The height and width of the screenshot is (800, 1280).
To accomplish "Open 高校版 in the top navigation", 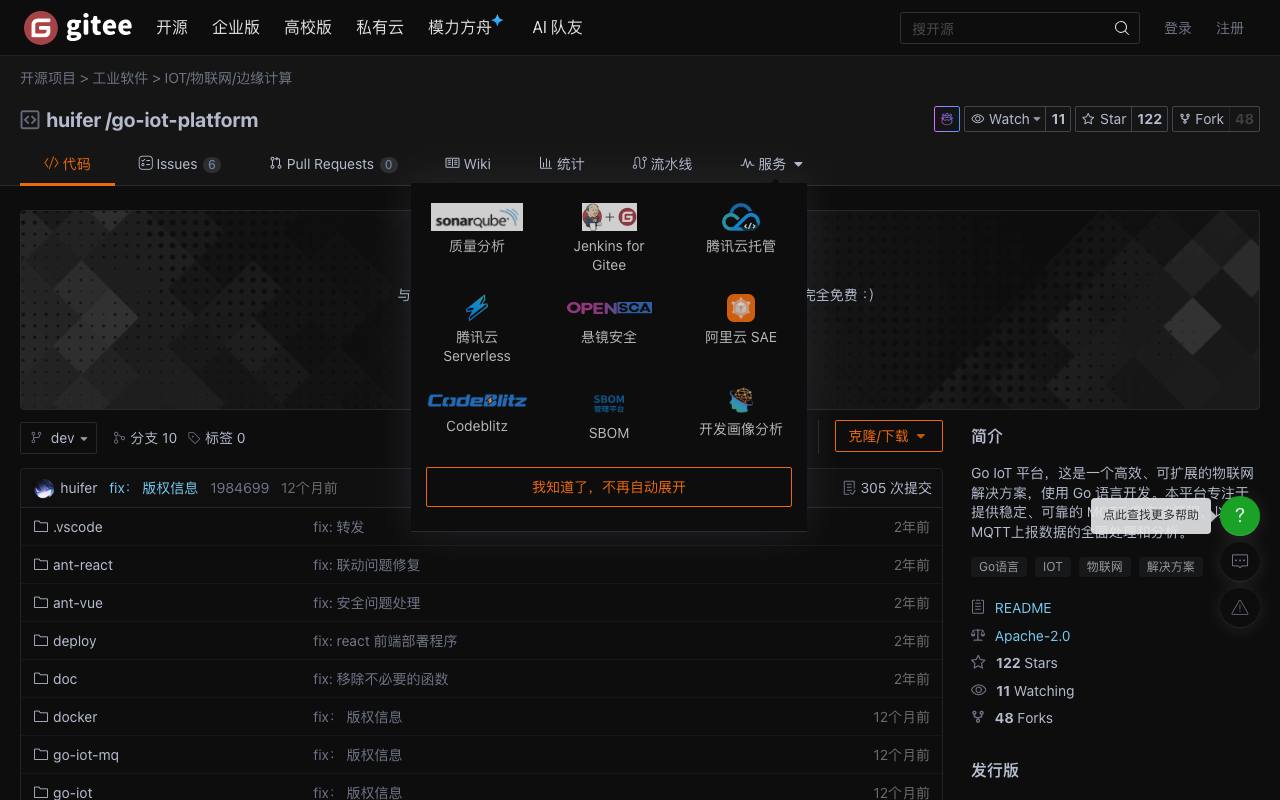I will pyautogui.click(x=308, y=28).
